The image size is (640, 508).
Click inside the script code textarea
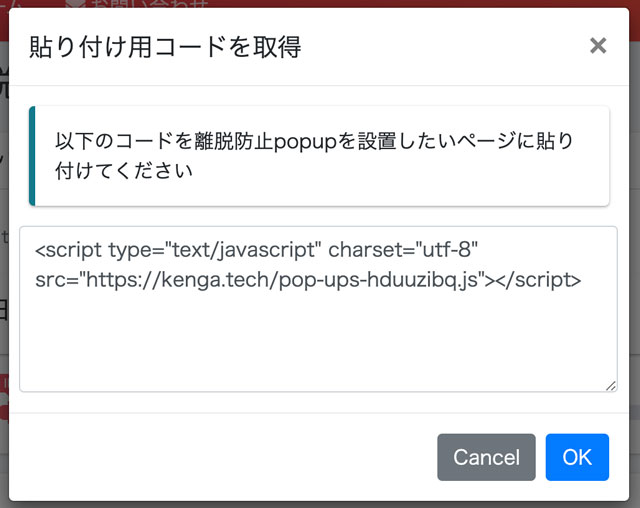tap(318, 309)
